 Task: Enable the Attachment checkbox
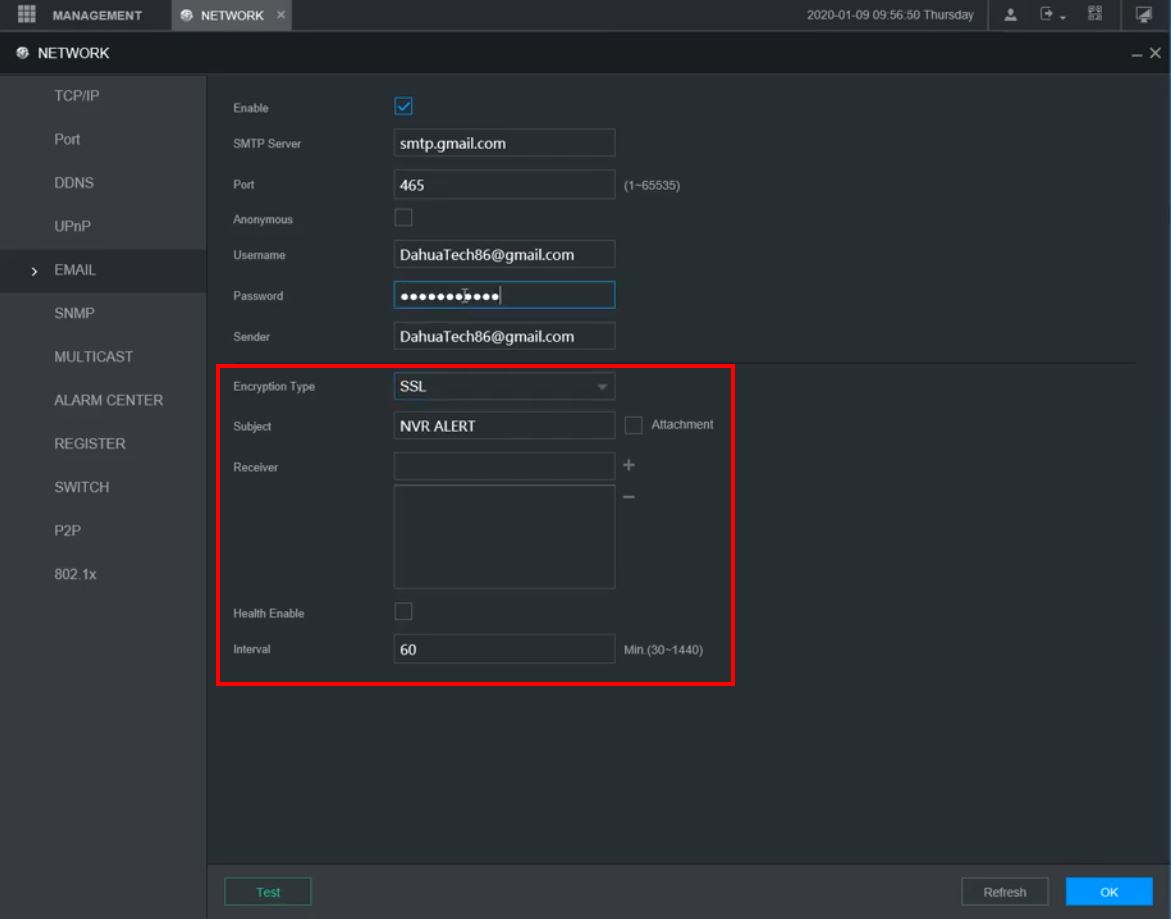pos(633,425)
